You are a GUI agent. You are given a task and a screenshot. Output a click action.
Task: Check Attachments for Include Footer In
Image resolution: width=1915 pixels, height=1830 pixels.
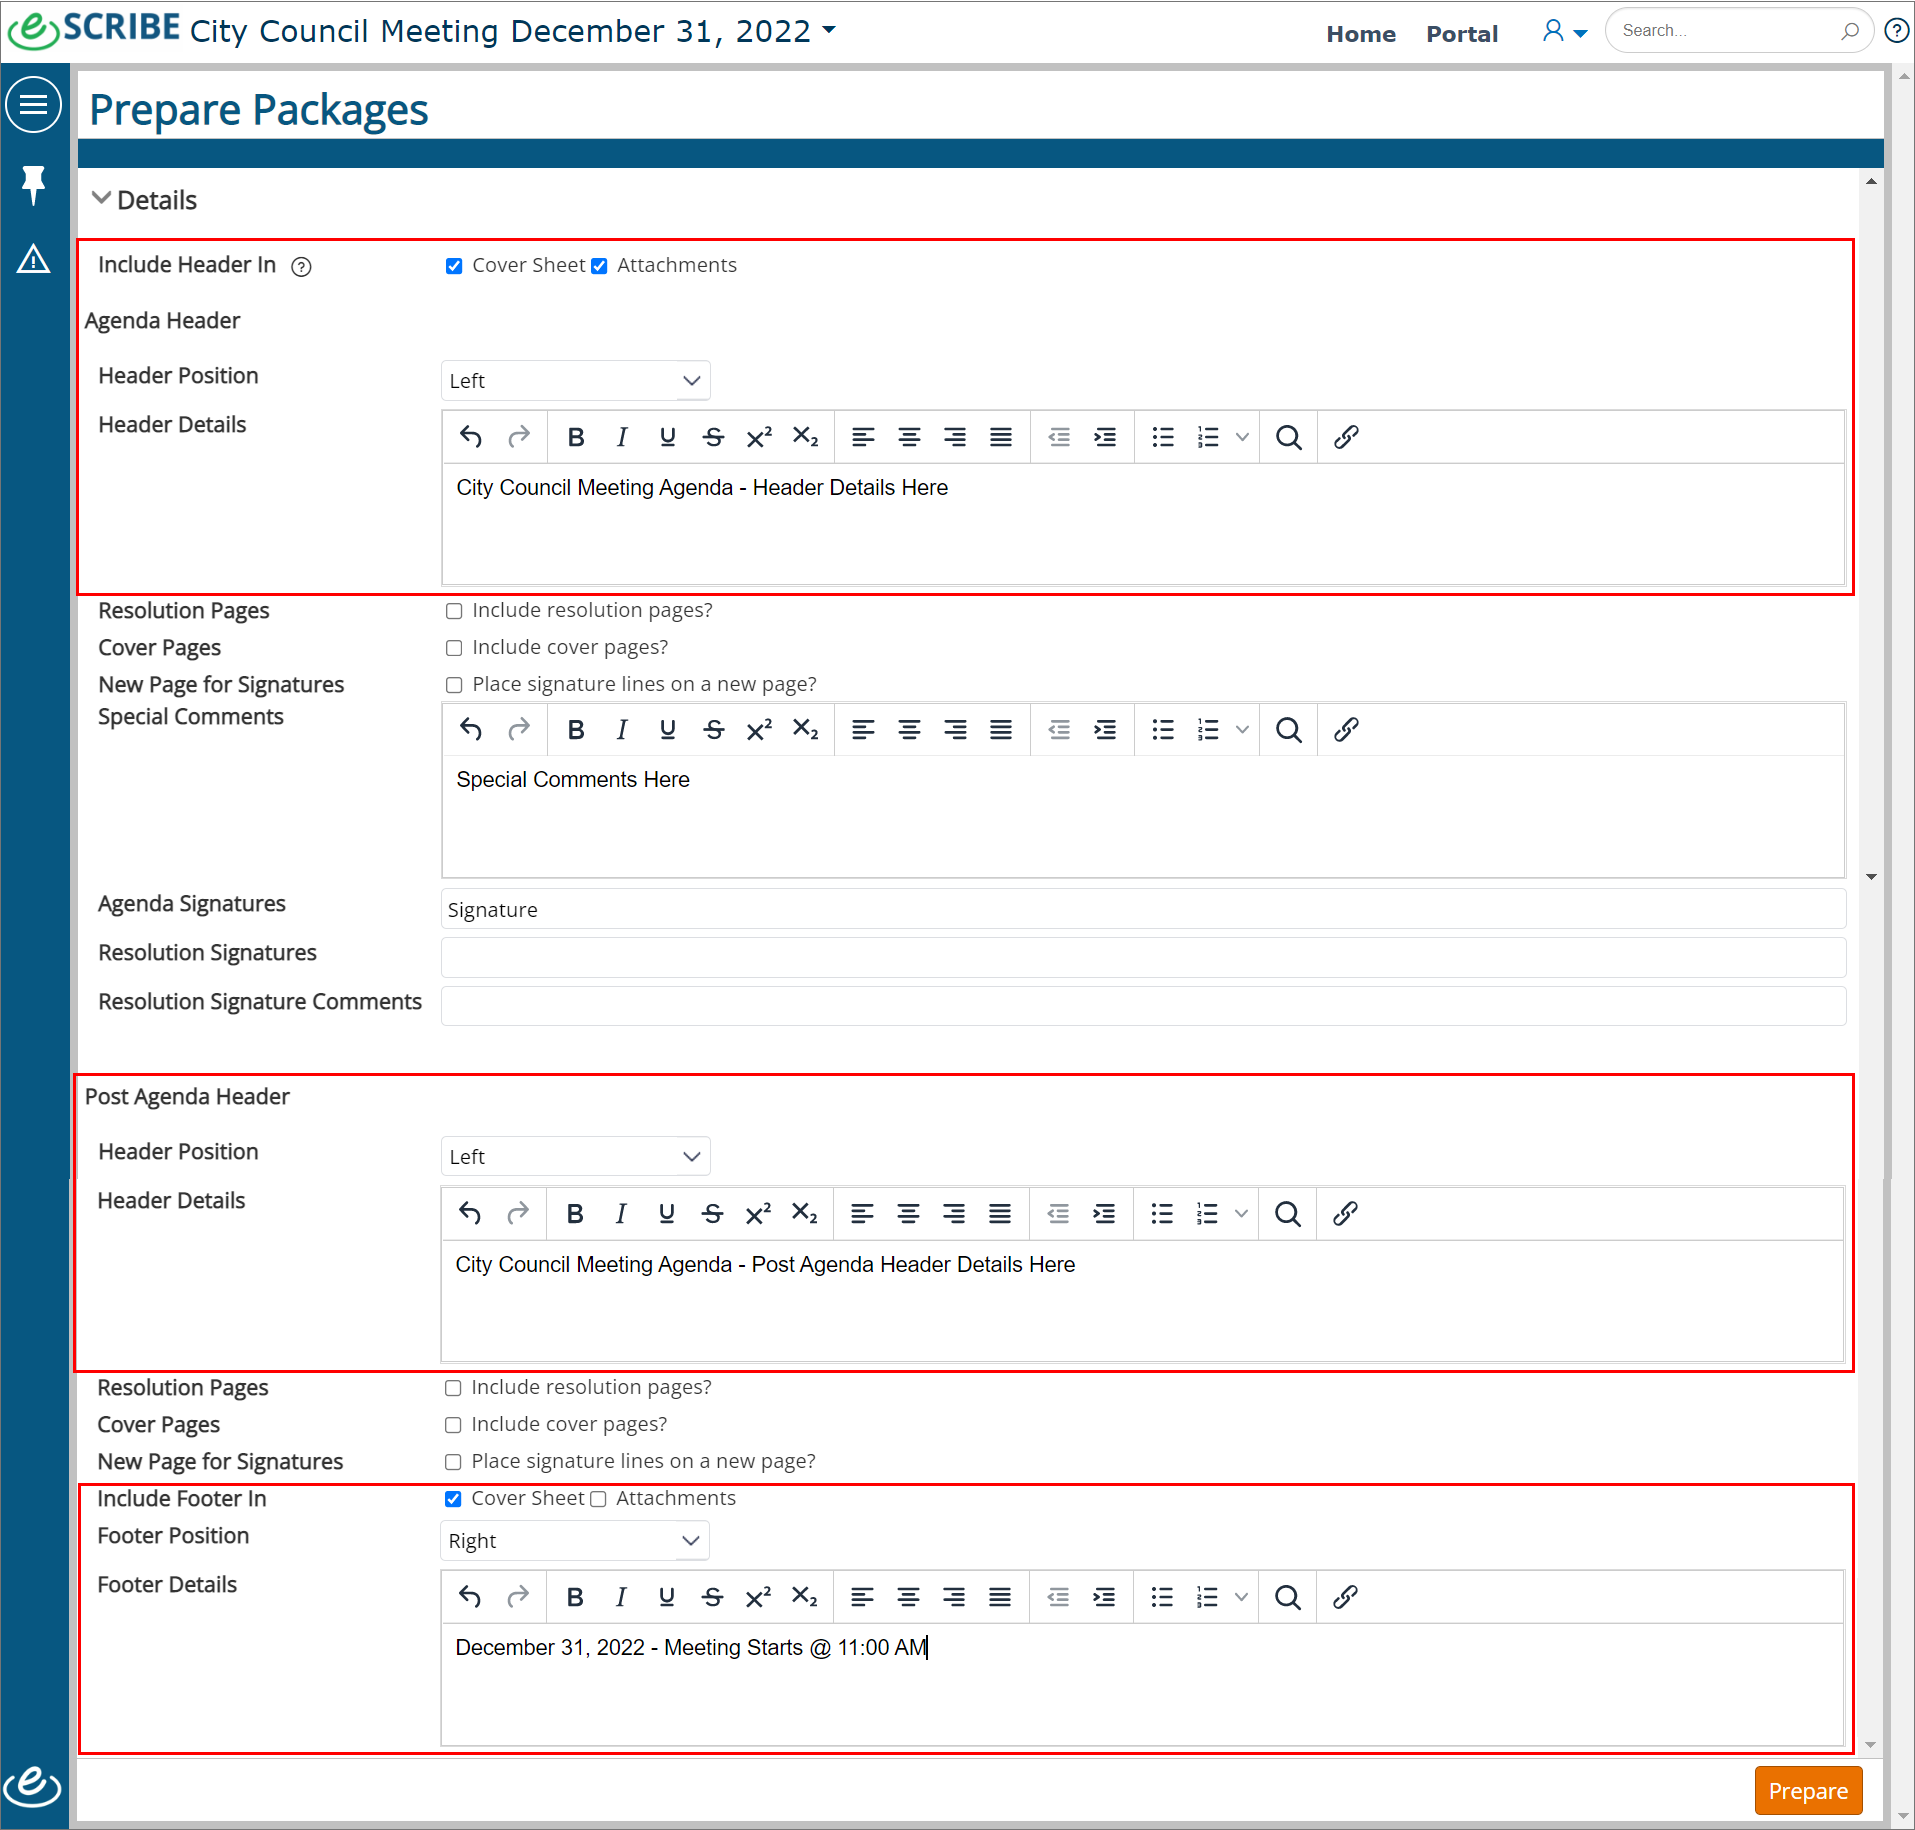(598, 1499)
